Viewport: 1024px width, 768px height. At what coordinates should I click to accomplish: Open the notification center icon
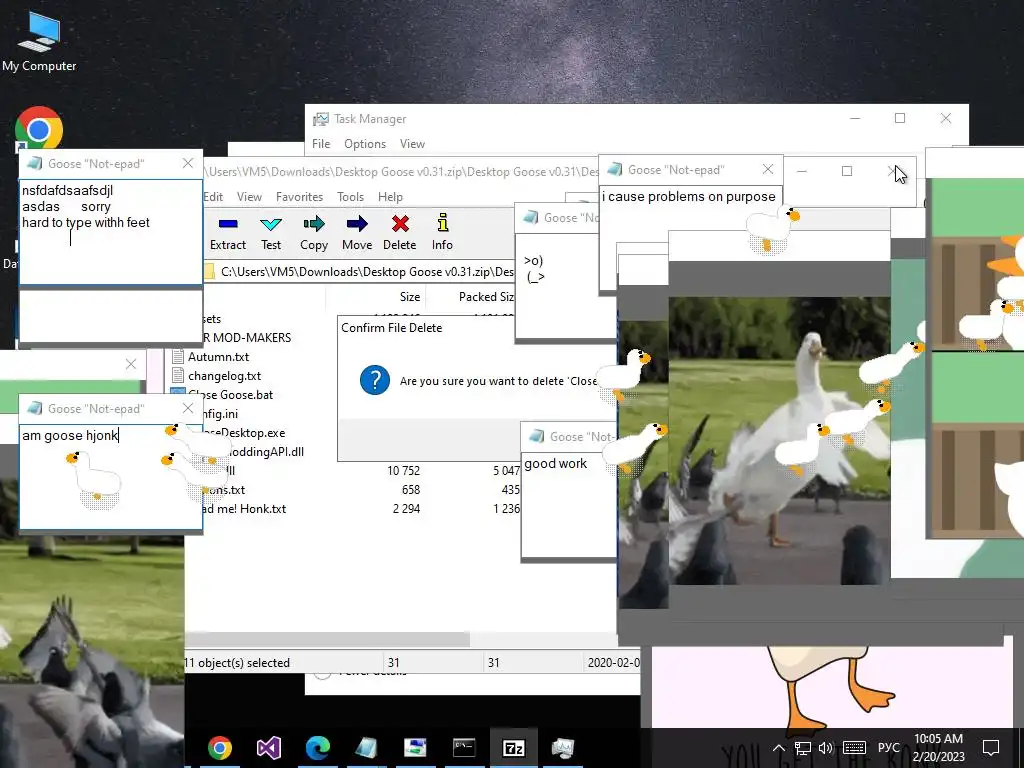click(991, 748)
